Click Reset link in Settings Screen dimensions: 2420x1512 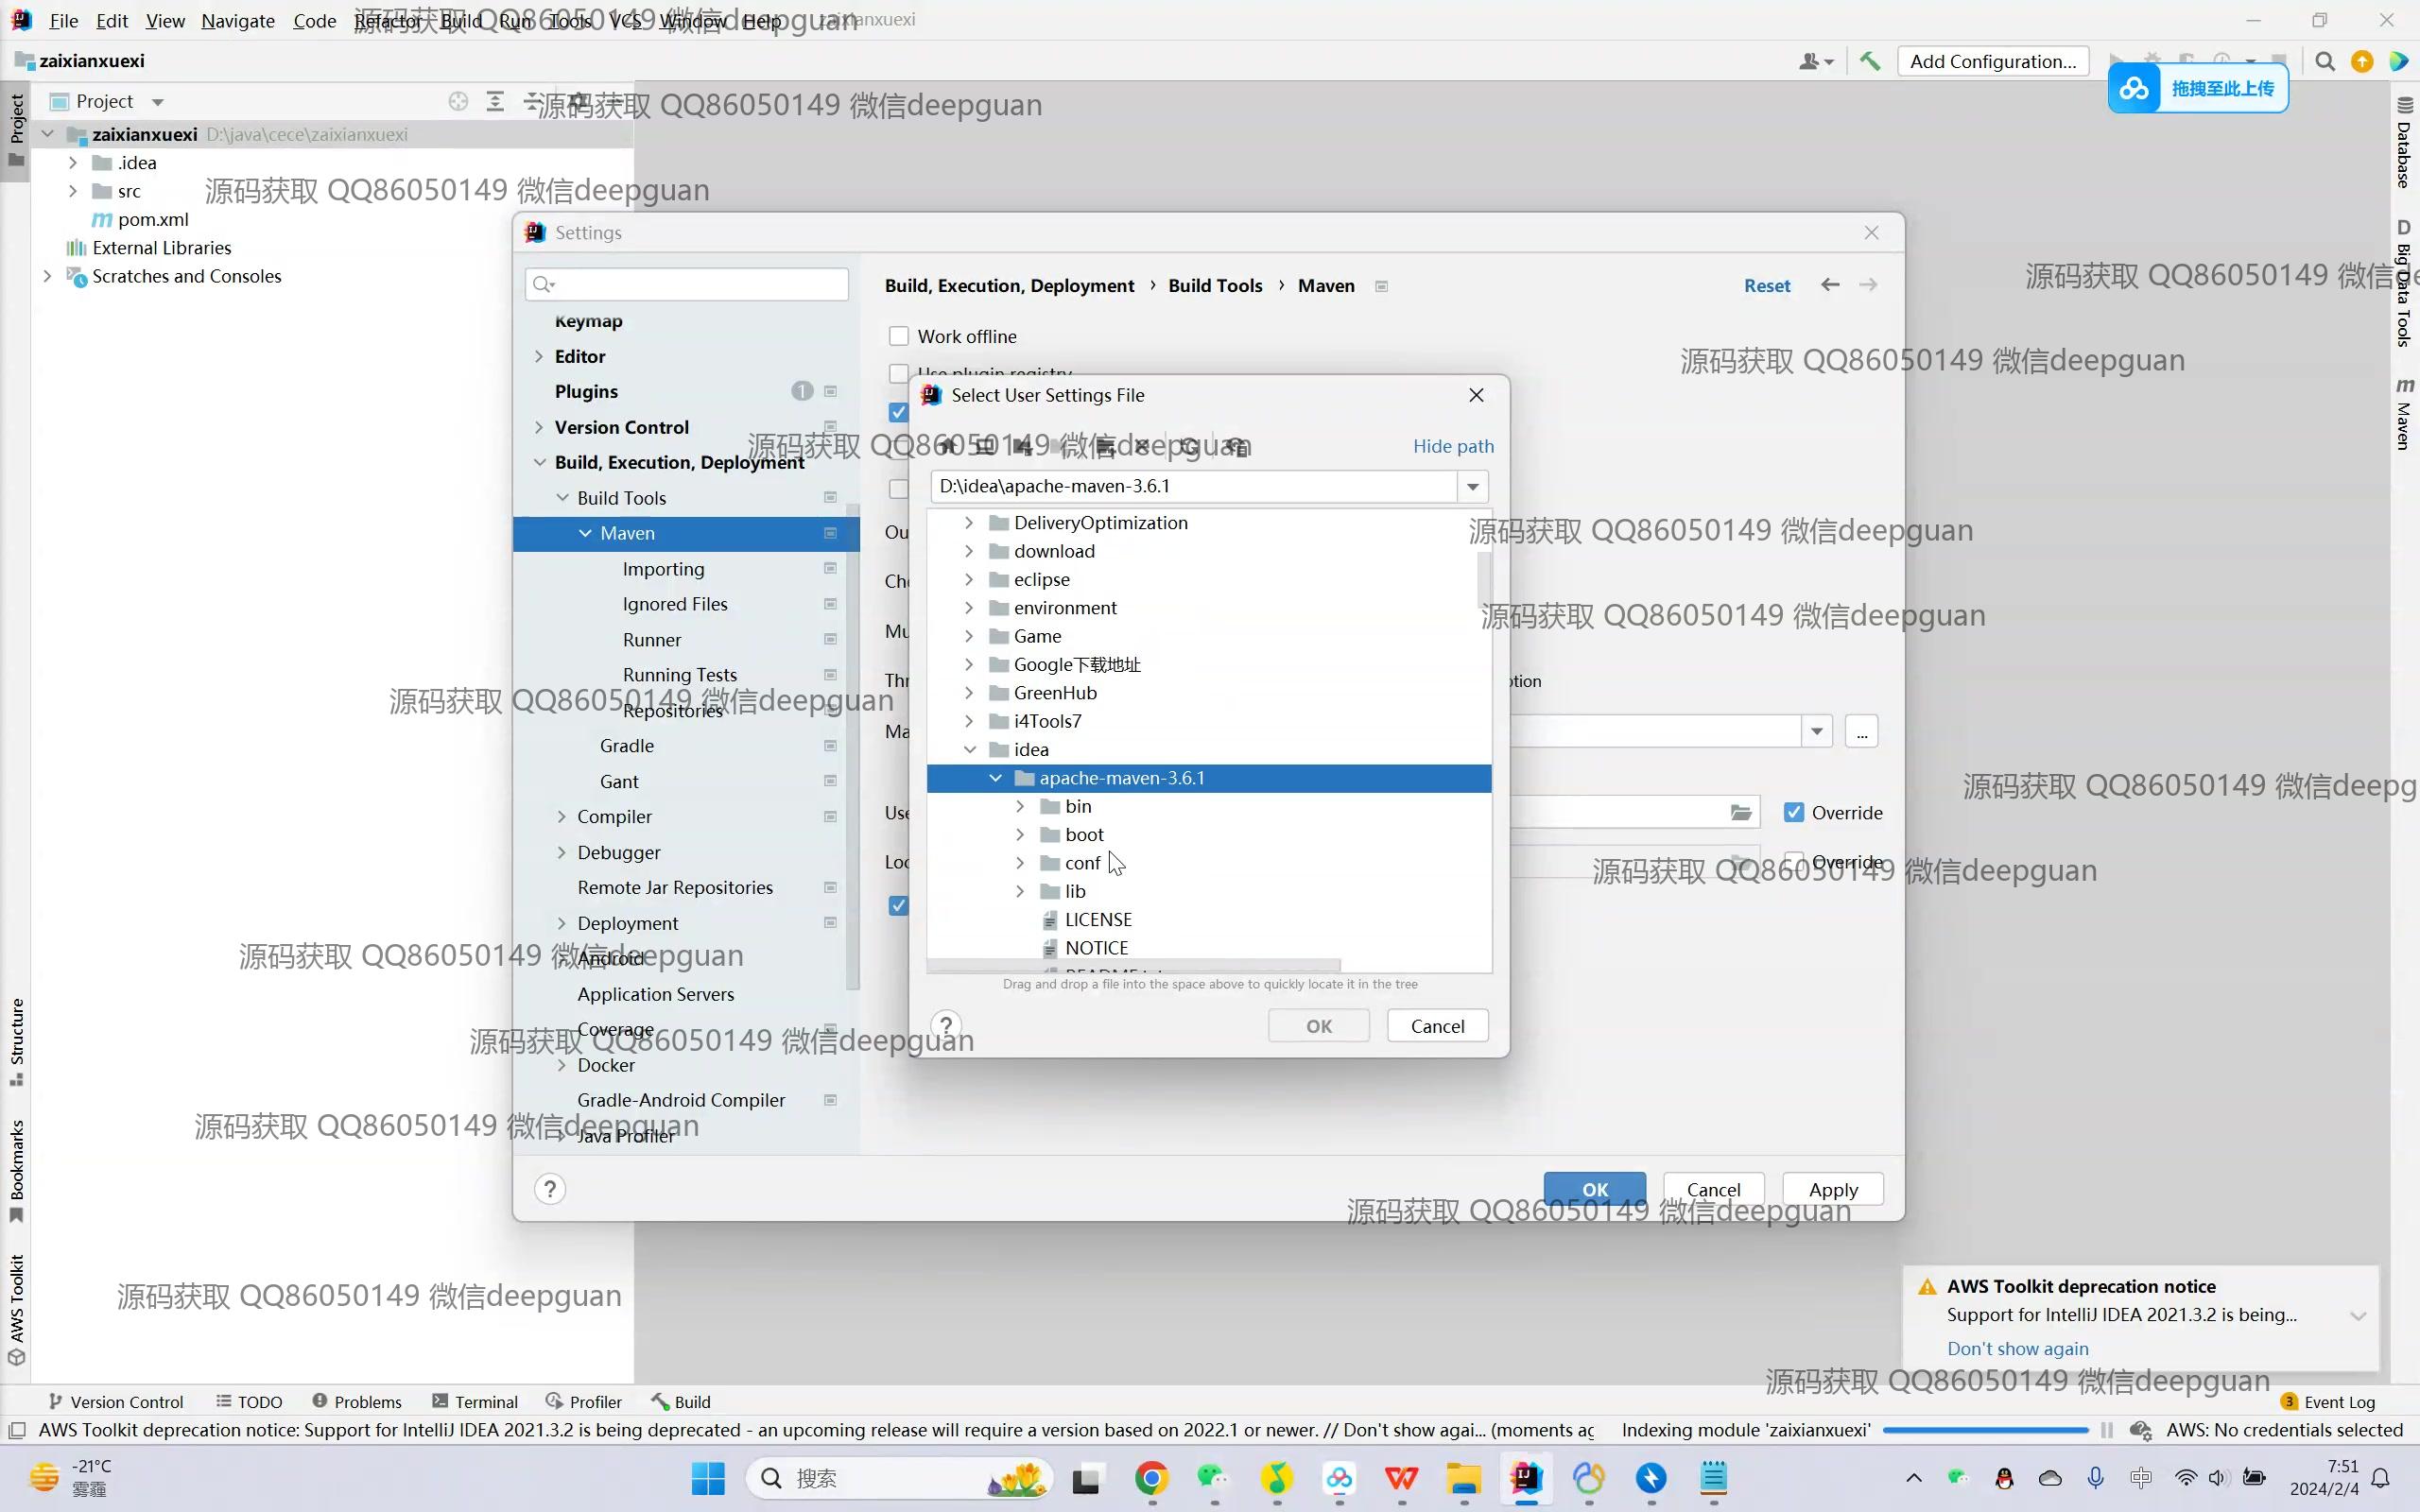coord(1767,285)
